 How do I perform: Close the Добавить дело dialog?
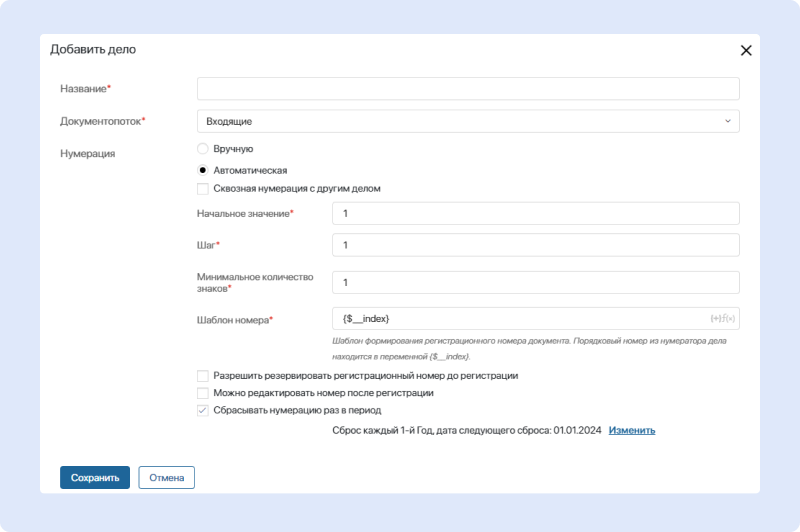pos(745,50)
